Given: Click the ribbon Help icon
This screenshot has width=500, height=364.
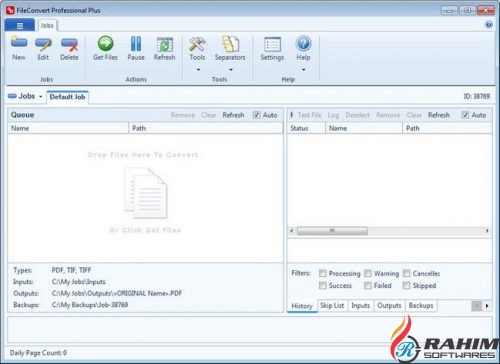Looking at the screenshot, I should (x=303, y=44).
